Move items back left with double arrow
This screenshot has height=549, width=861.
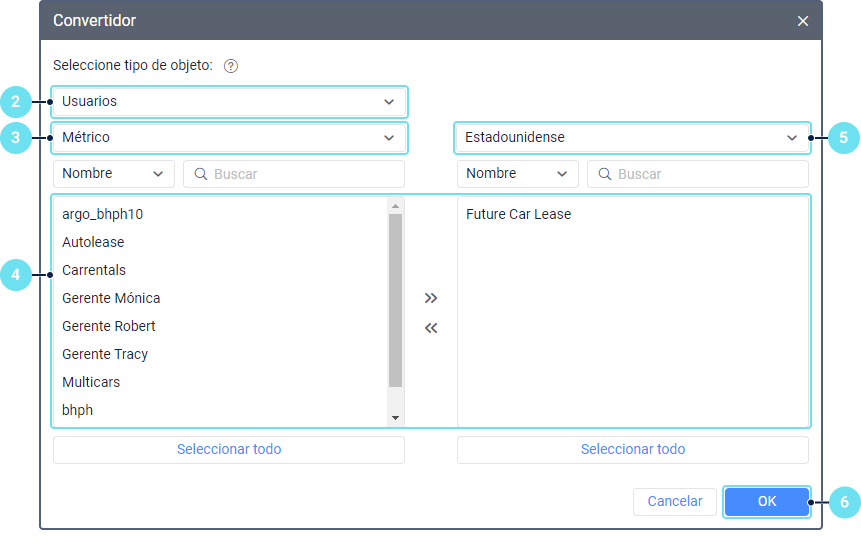coord(431,328)
